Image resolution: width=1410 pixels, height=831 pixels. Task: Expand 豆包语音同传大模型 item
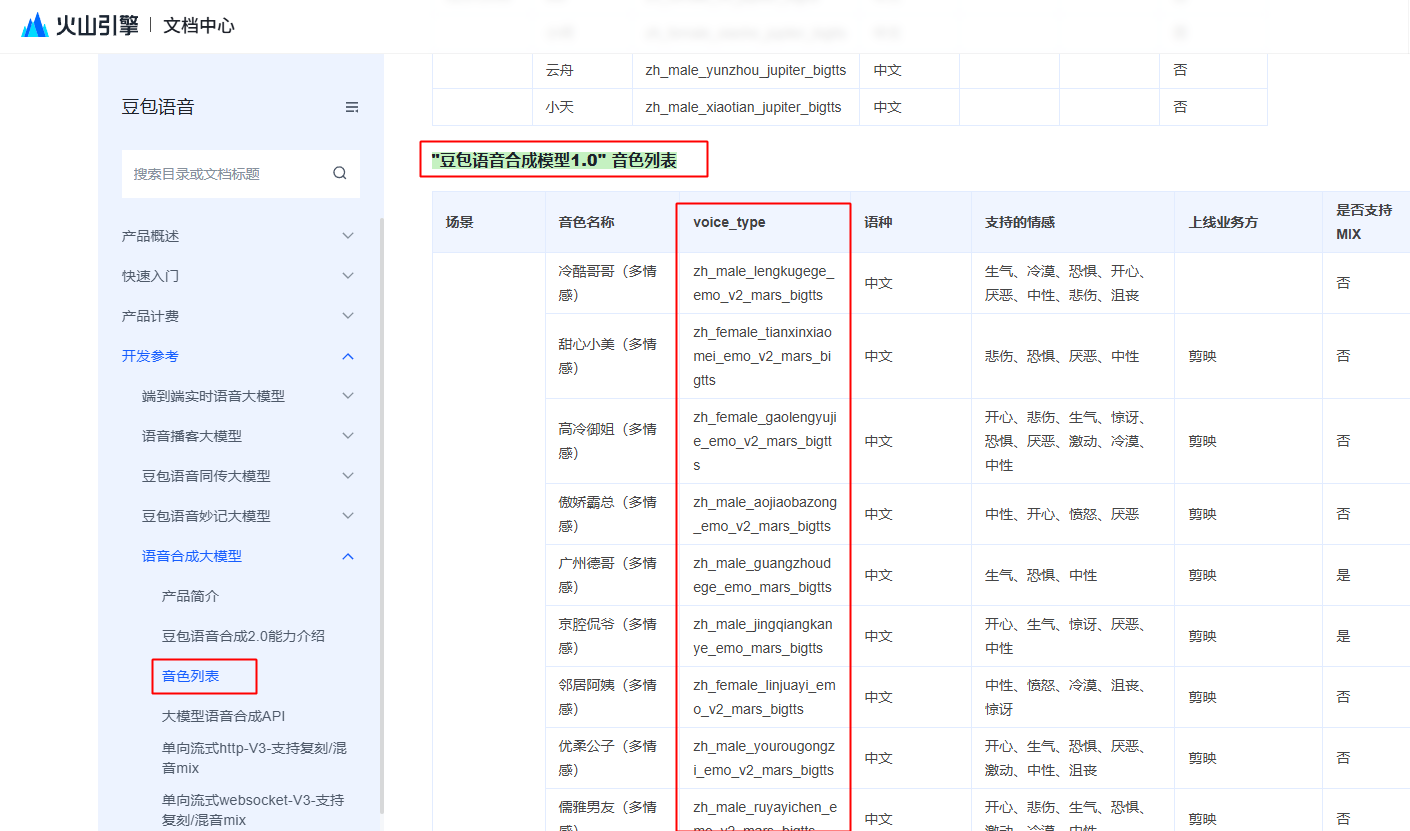[x=248, y=476]
